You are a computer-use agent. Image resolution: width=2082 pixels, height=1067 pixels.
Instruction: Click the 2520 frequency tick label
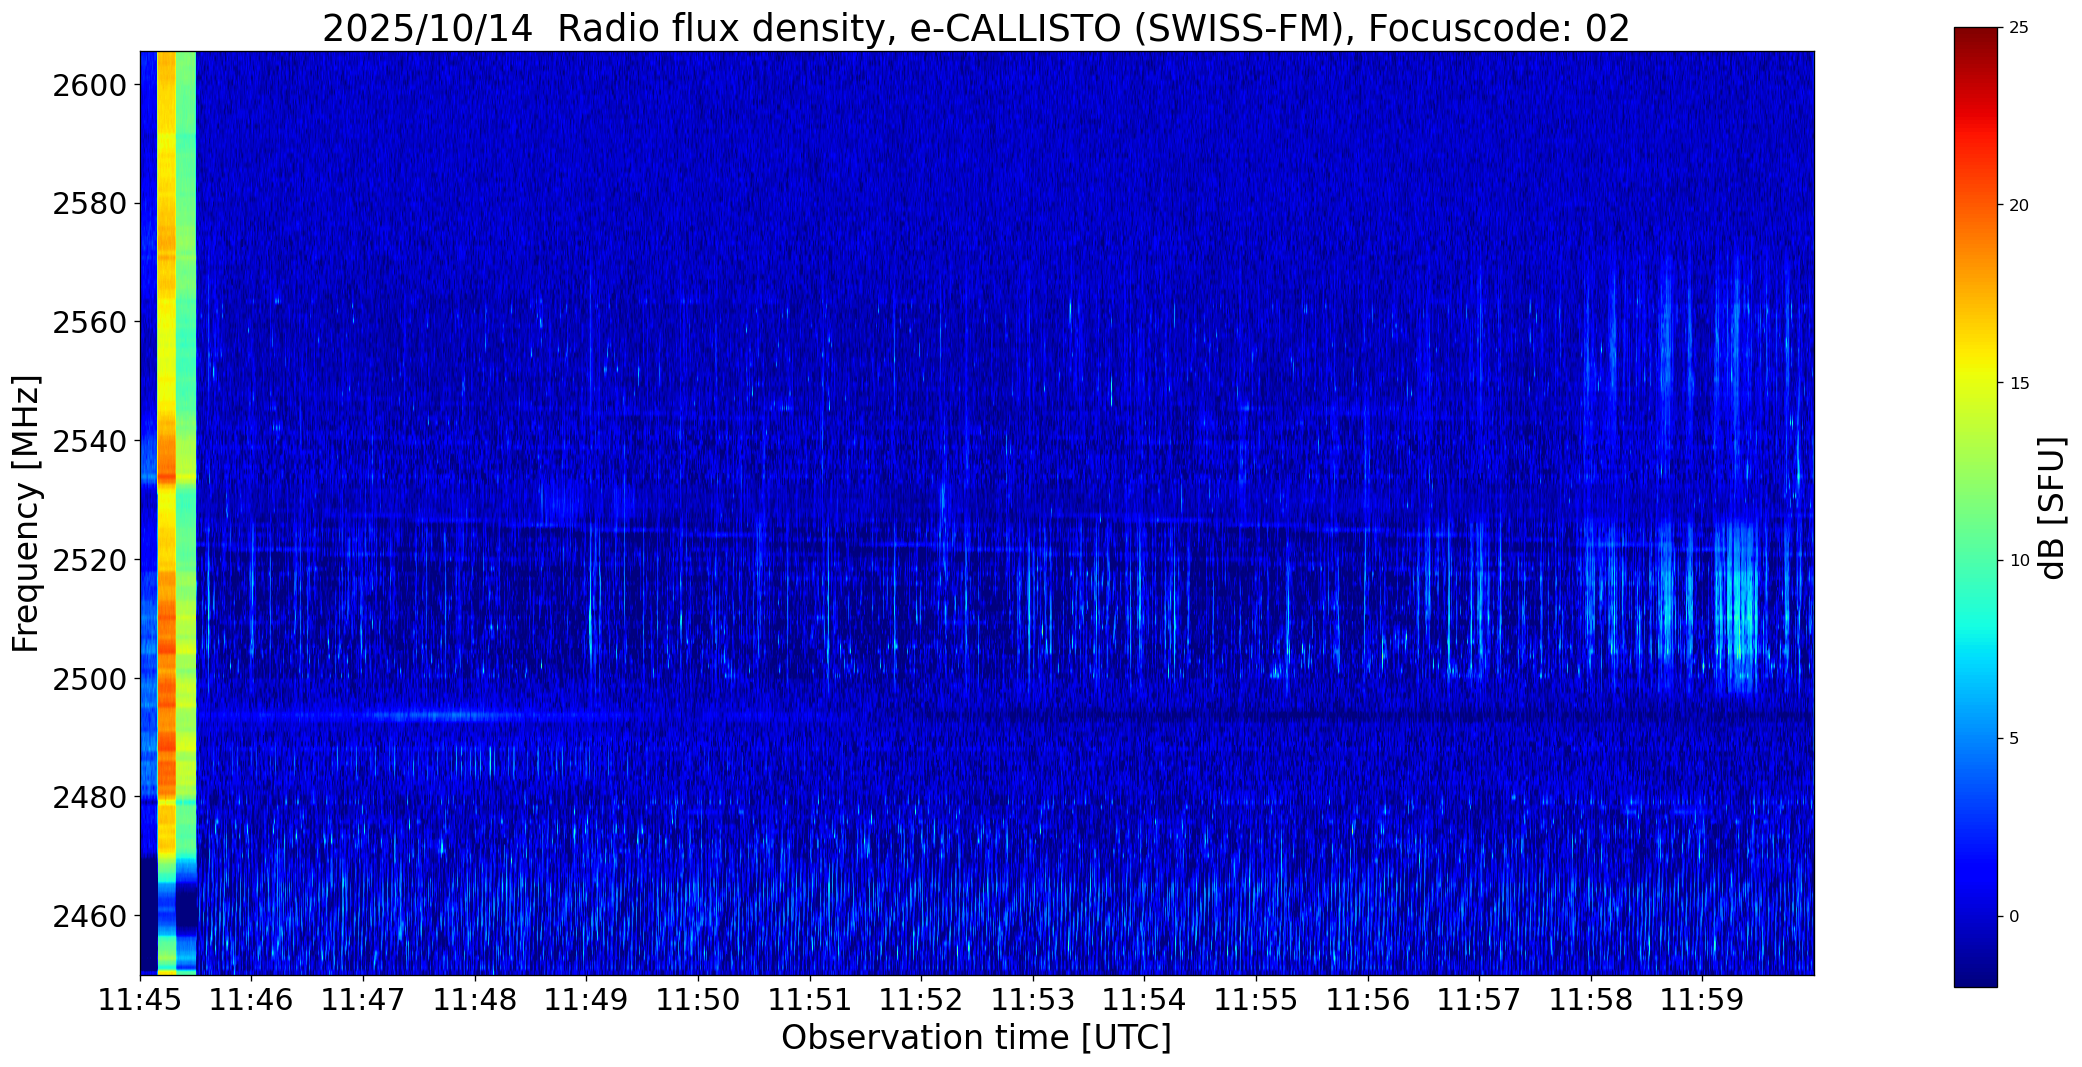coord(90,560)
